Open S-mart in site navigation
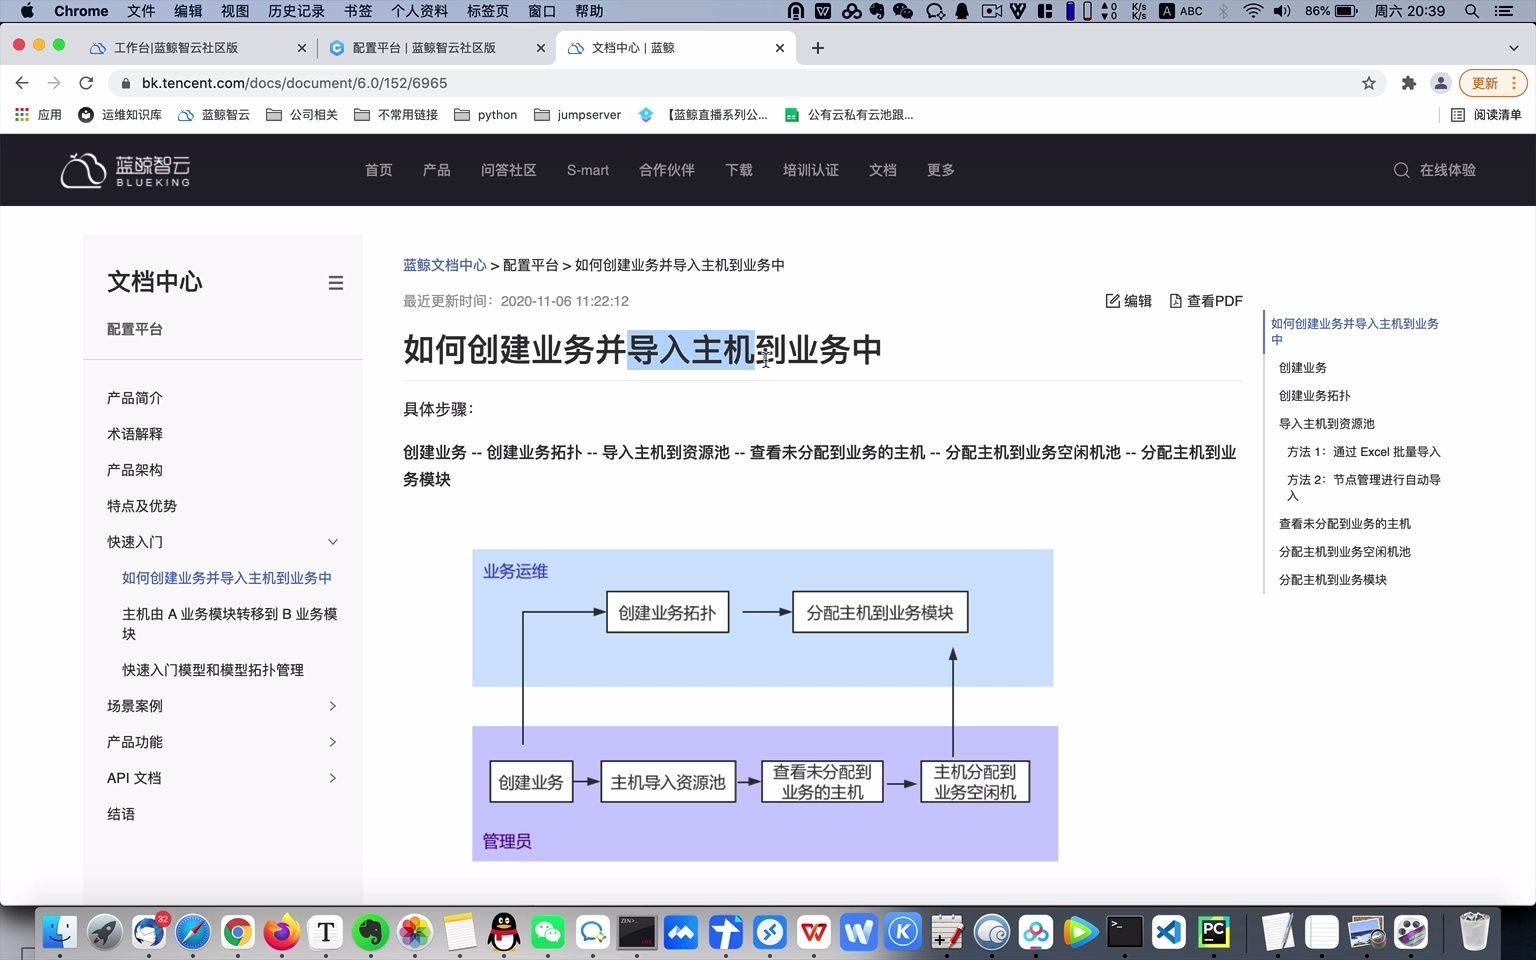This screenshot has height=960, width=1536. pos(588,170)
